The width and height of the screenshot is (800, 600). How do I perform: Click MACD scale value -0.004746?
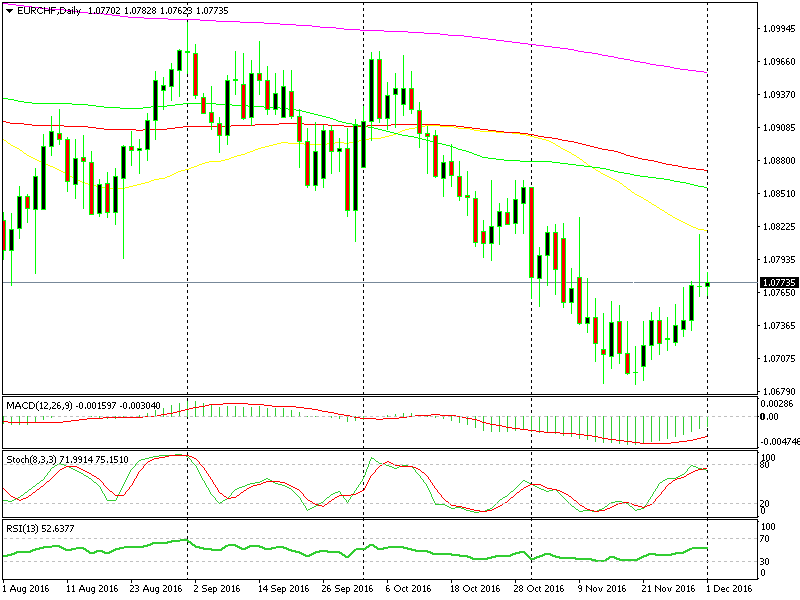(779, 442)
